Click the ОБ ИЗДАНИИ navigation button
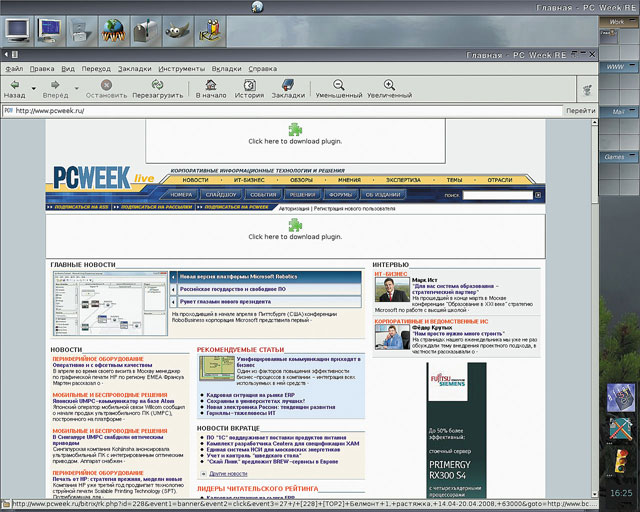Image resolution: width=640 pixels, height=512 pixels. (382, 195)
